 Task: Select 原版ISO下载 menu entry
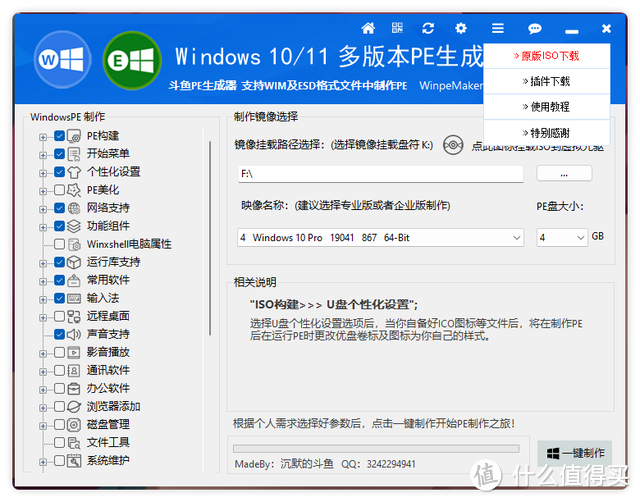pos(547,56)
